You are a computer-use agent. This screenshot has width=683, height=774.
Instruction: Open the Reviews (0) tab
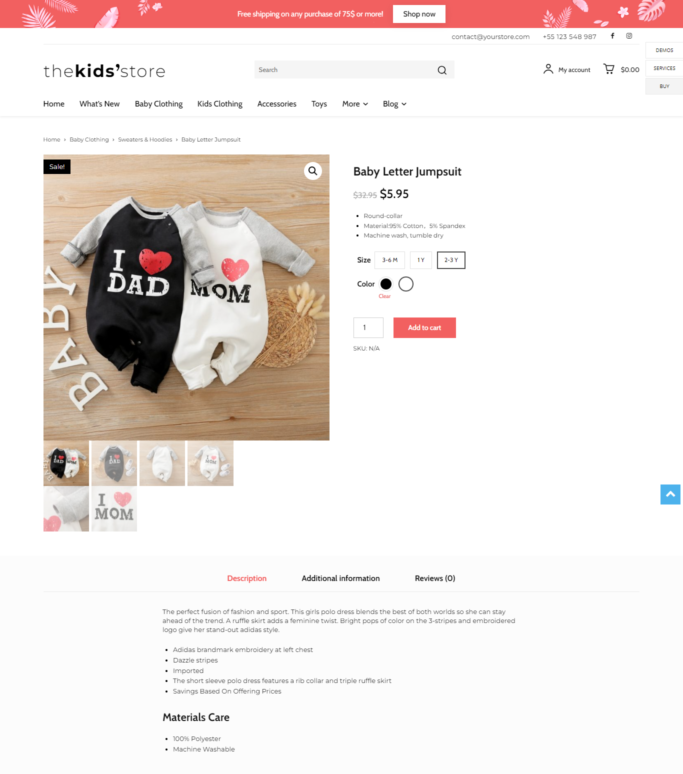point(435,578)
